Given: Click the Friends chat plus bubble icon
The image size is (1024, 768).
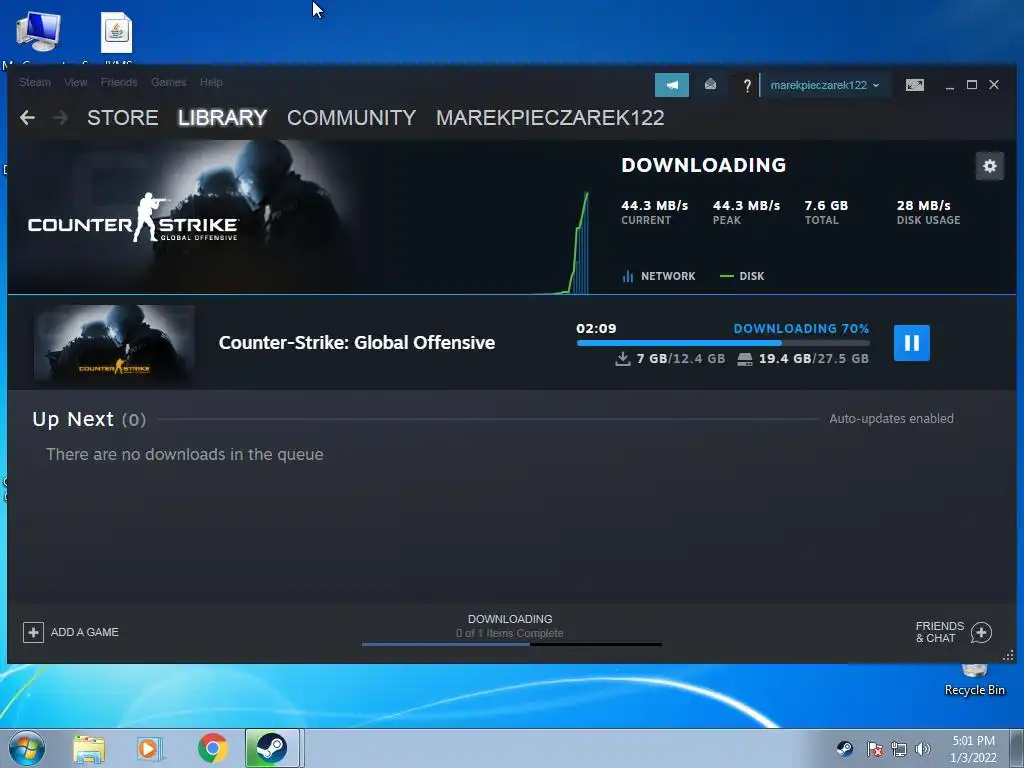Looking at the screenshot, I should 981,632.
